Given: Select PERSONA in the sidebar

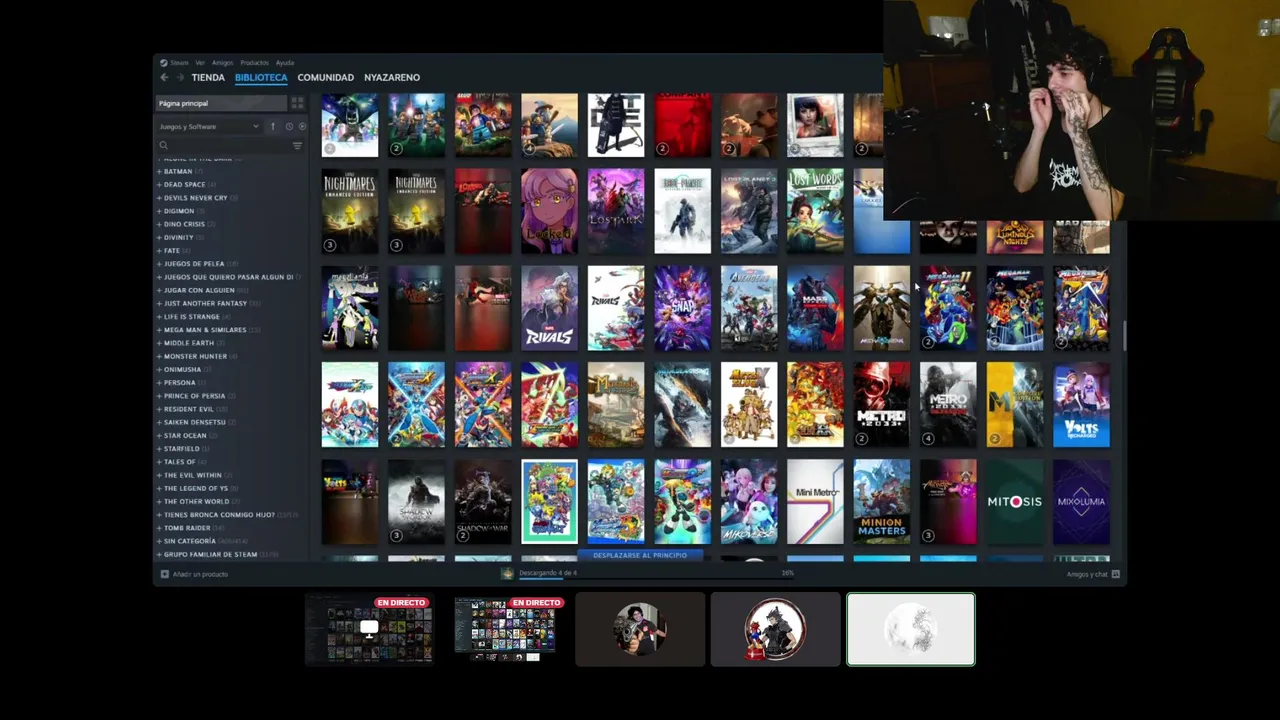Looking at the screenshot, I should coord(179,382).
